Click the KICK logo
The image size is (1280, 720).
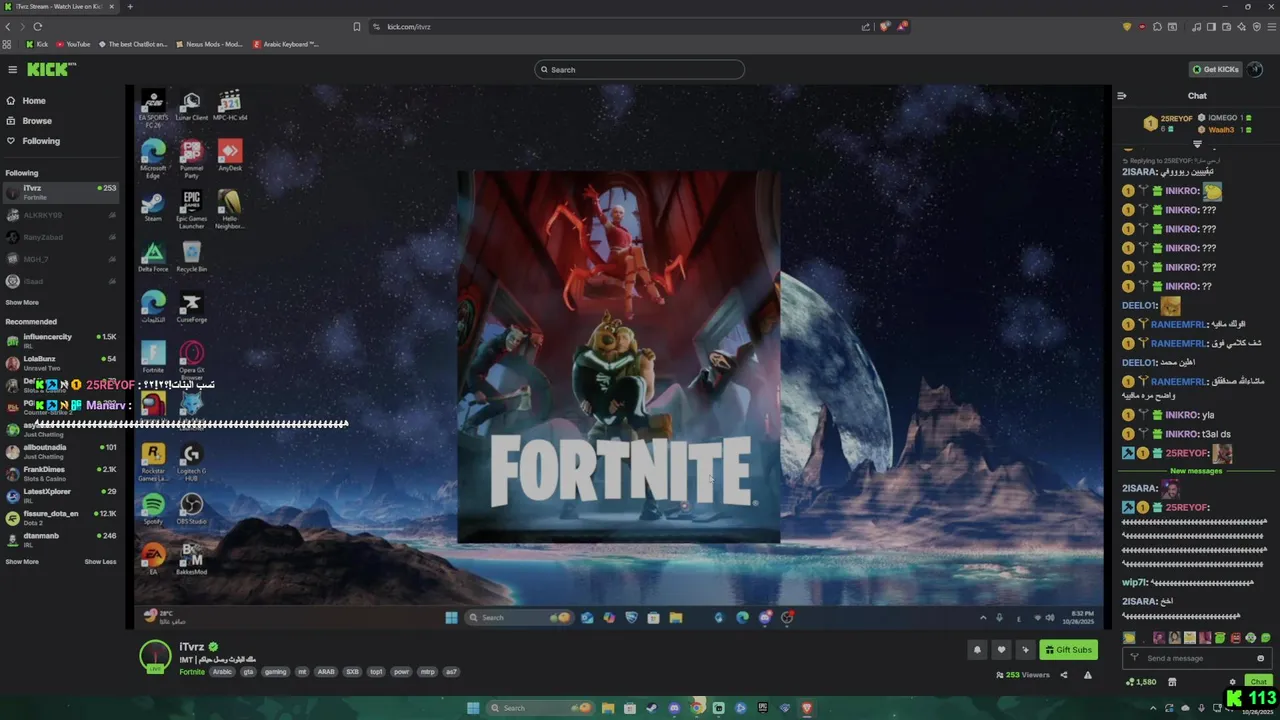49,69
